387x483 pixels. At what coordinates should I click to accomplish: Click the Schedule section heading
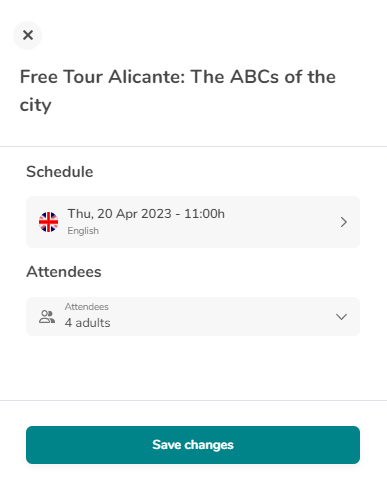(60, 172)
